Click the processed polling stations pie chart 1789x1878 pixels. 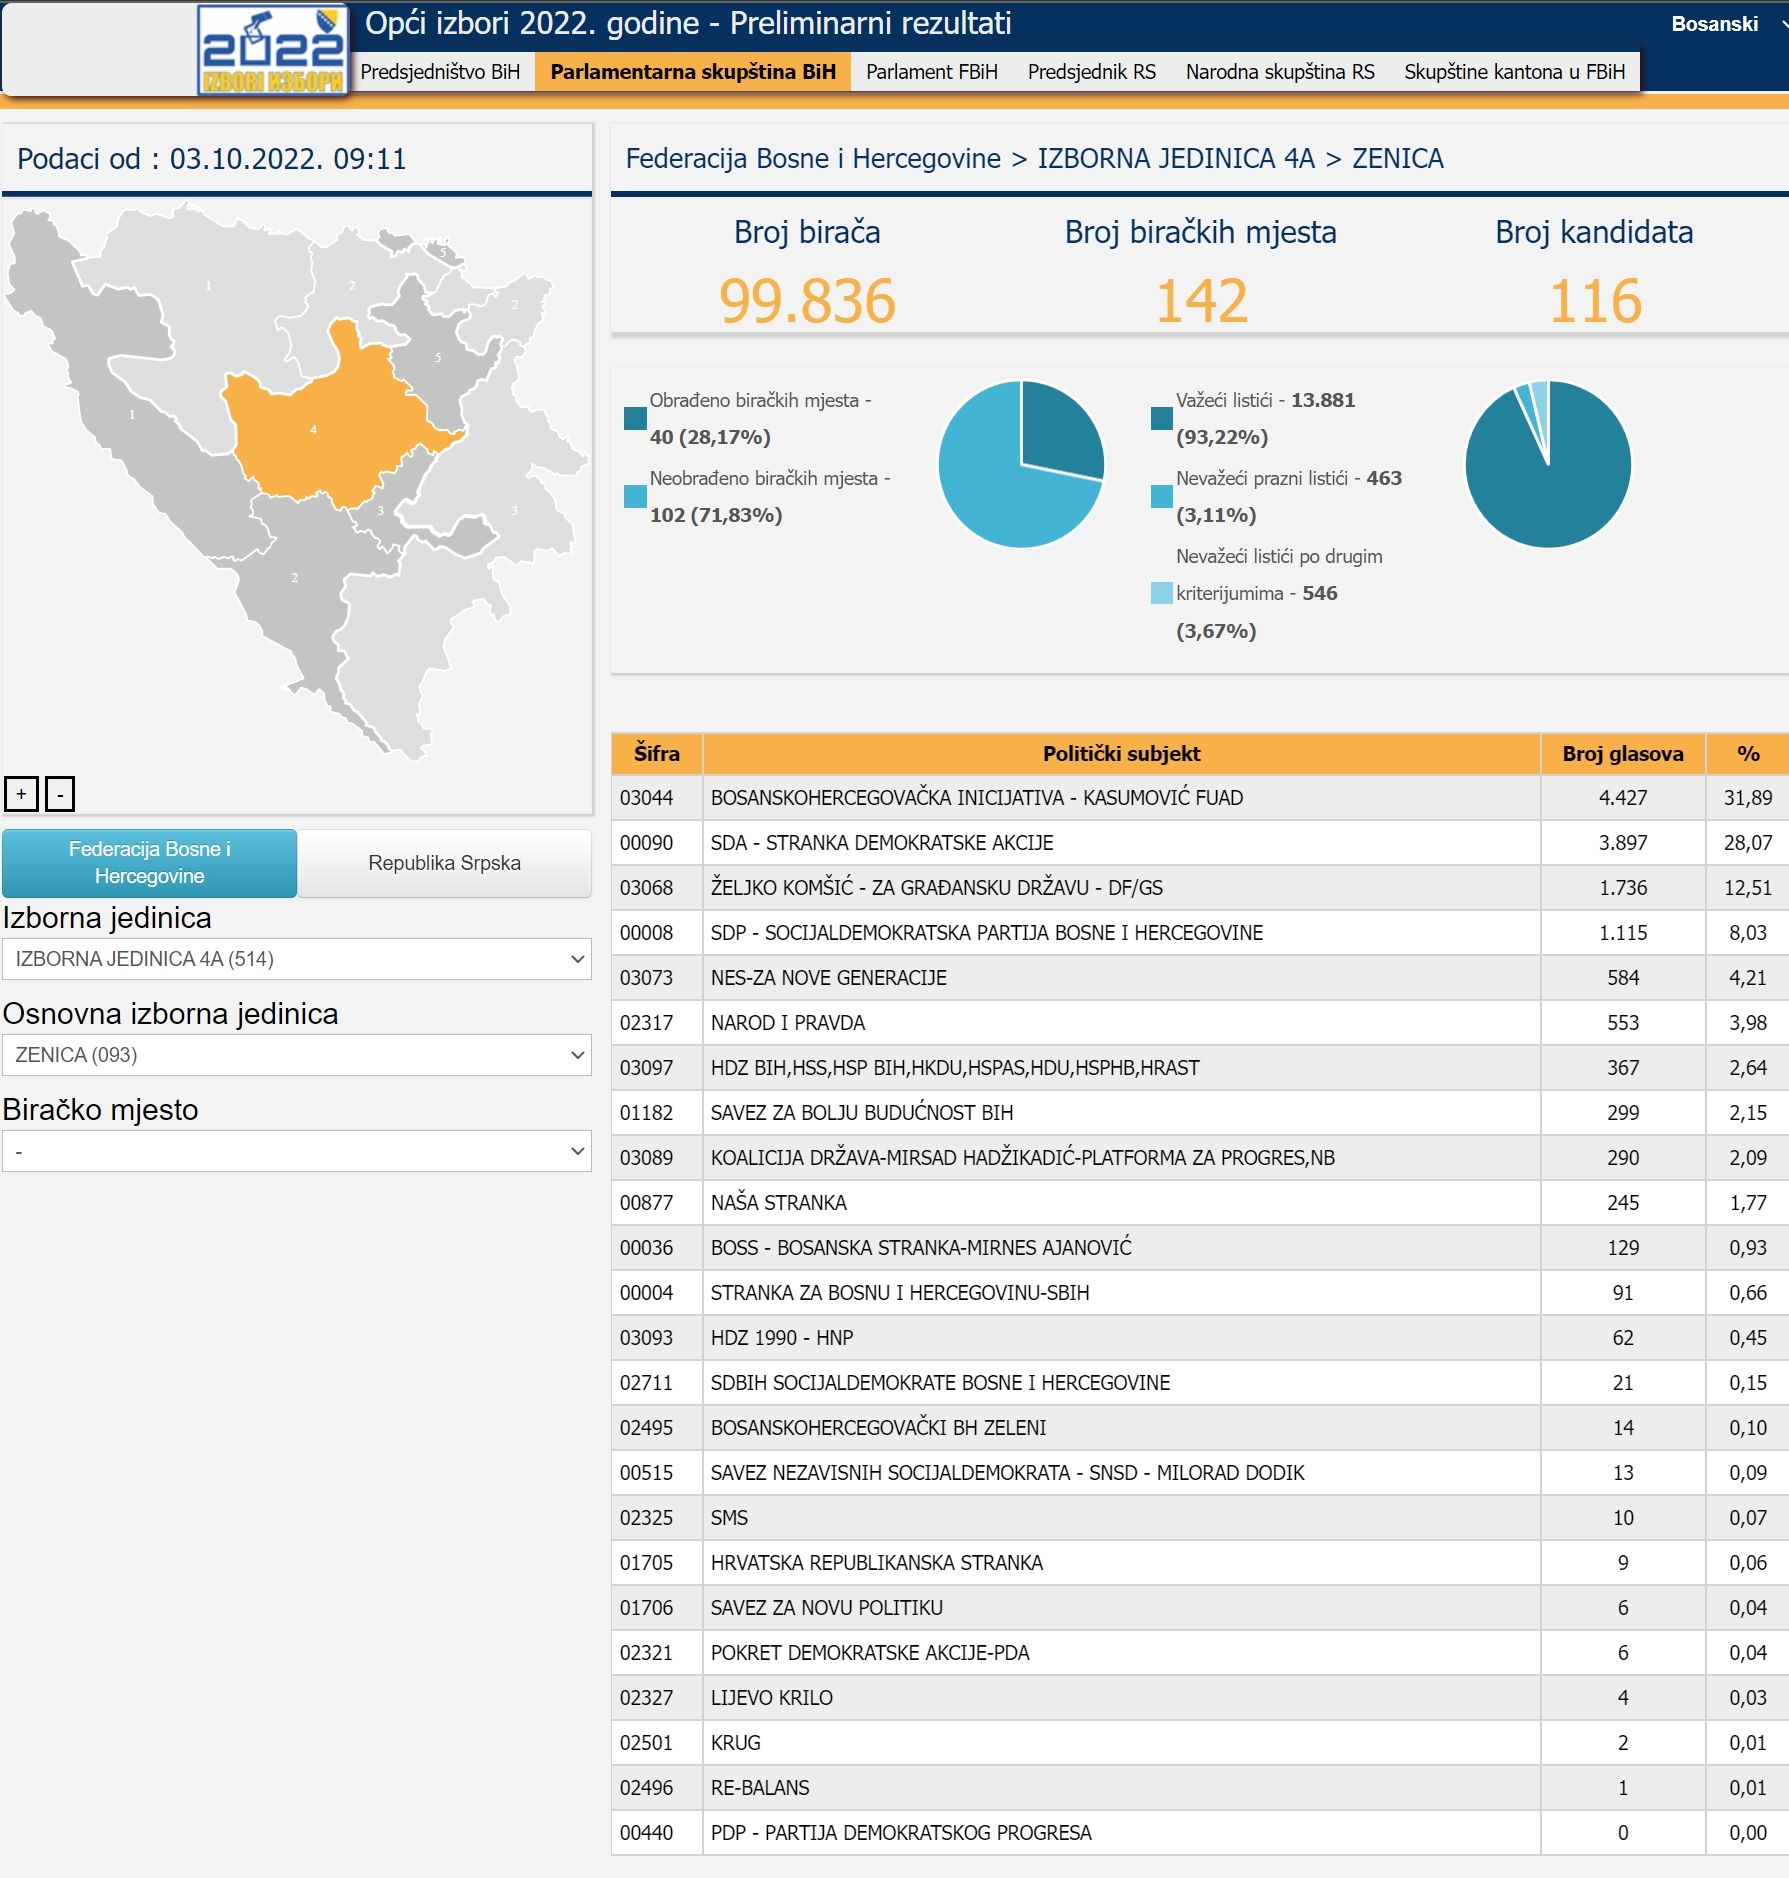(1020, 464)
